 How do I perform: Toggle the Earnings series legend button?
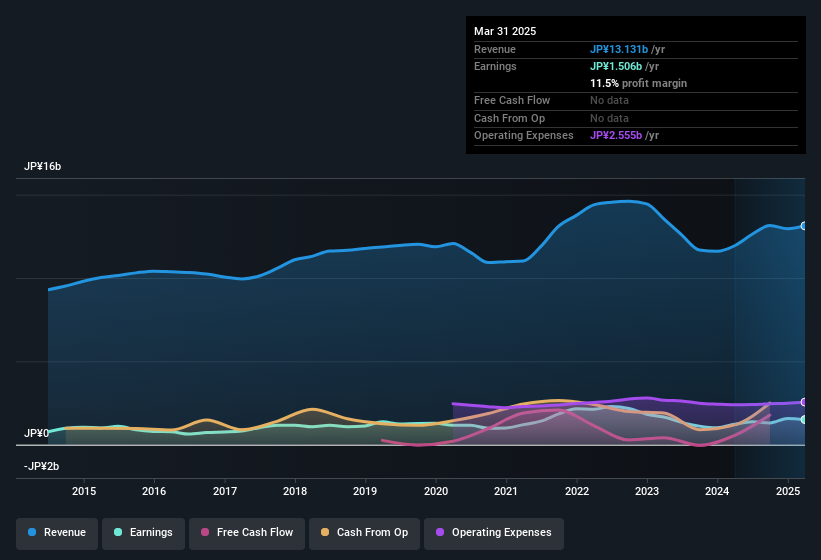point(143,533)
